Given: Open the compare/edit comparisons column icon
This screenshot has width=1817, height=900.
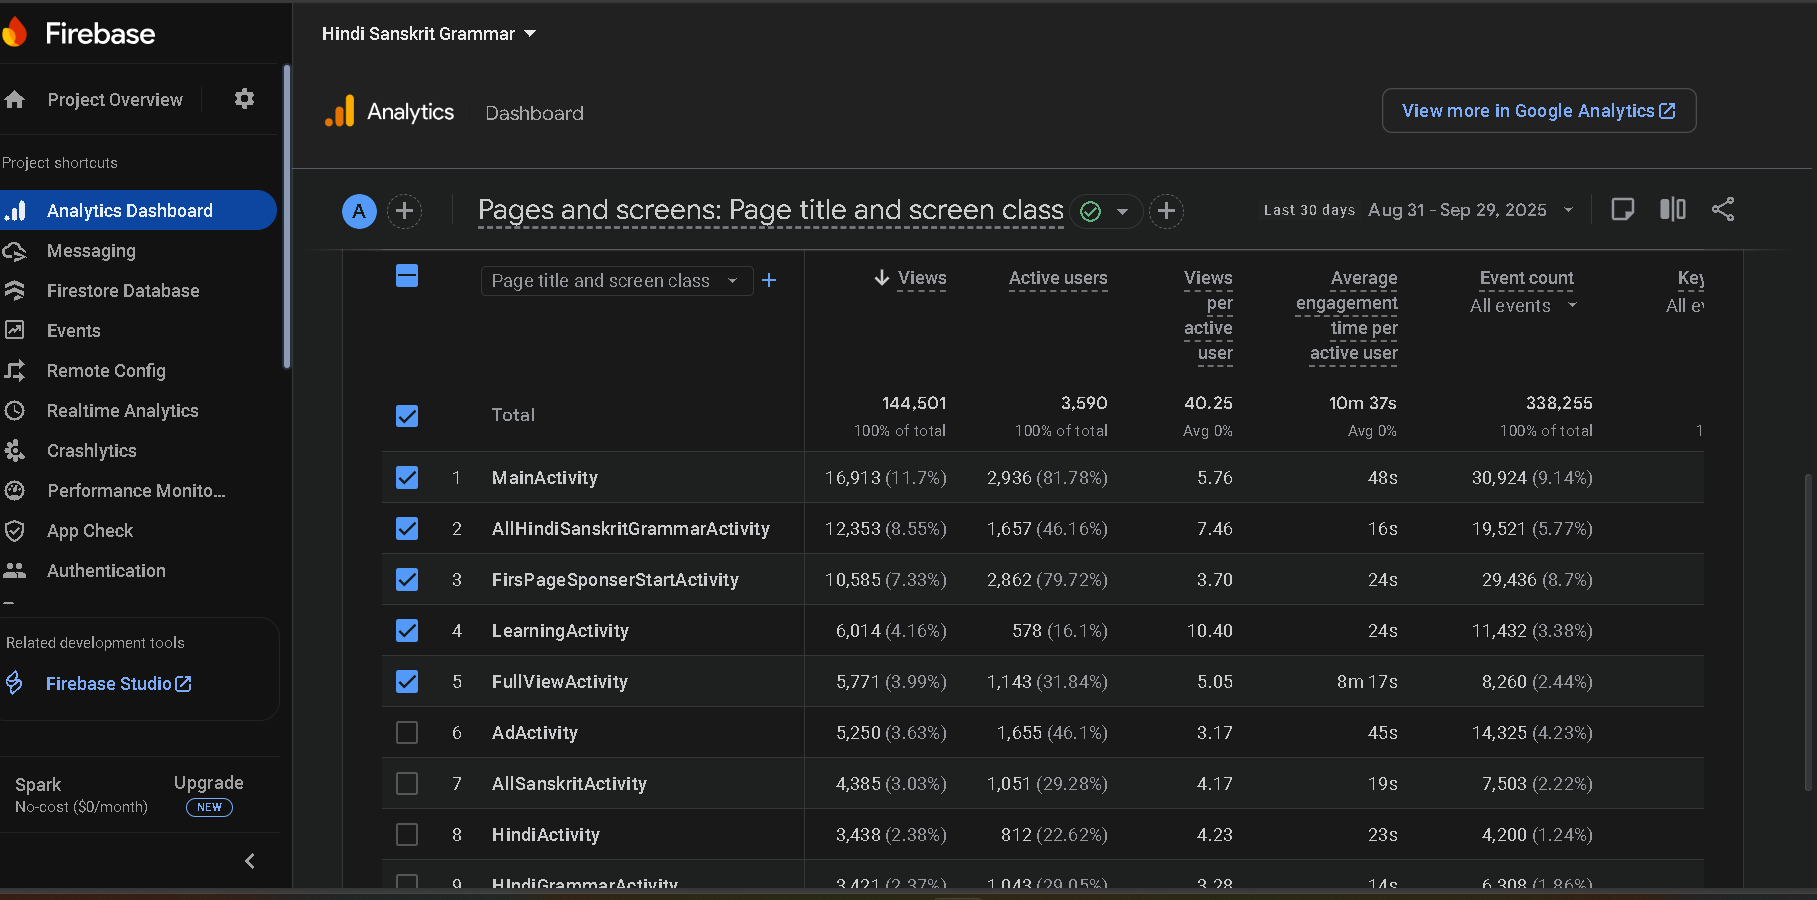Looking at the screenshot, I should tap(1672, 209).
